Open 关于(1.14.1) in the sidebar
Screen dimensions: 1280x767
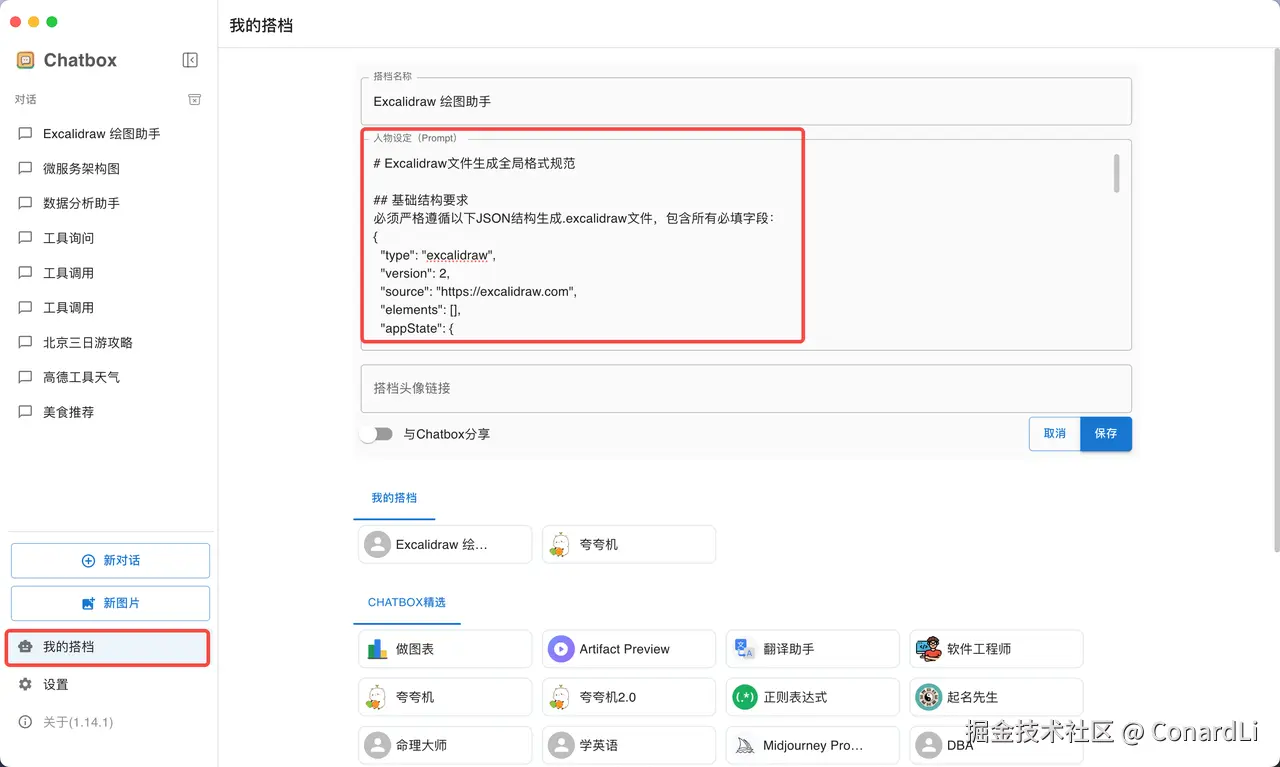(x=110, y=722)
